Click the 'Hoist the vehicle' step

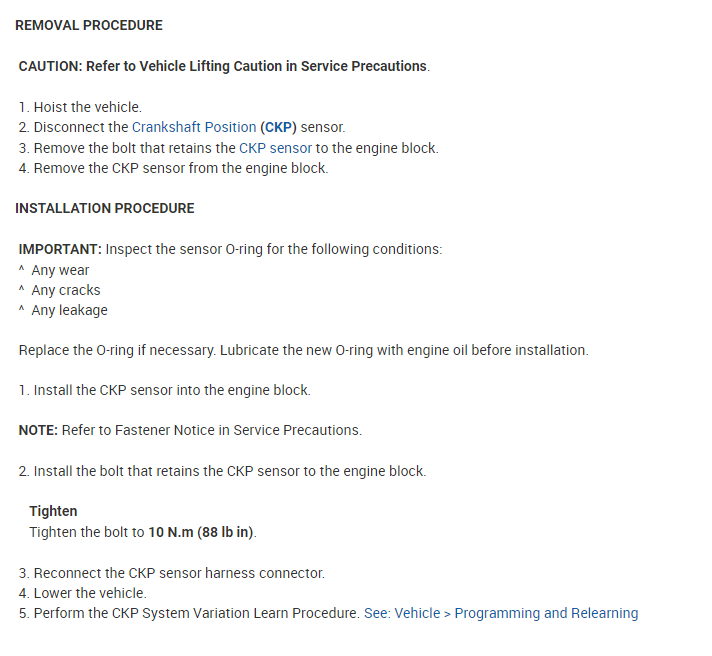[87, 107]
